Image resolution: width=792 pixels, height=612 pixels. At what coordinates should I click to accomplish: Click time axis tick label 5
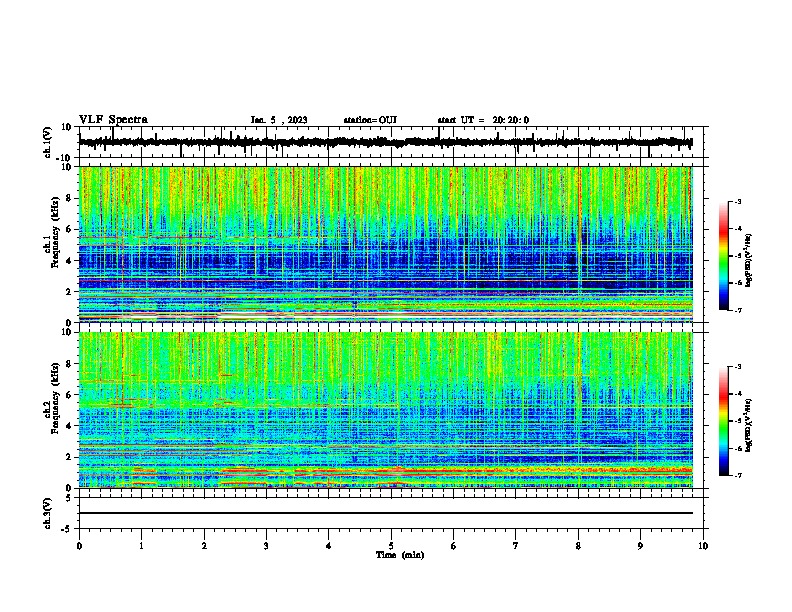pyautogui.click(x=391, y=546)
